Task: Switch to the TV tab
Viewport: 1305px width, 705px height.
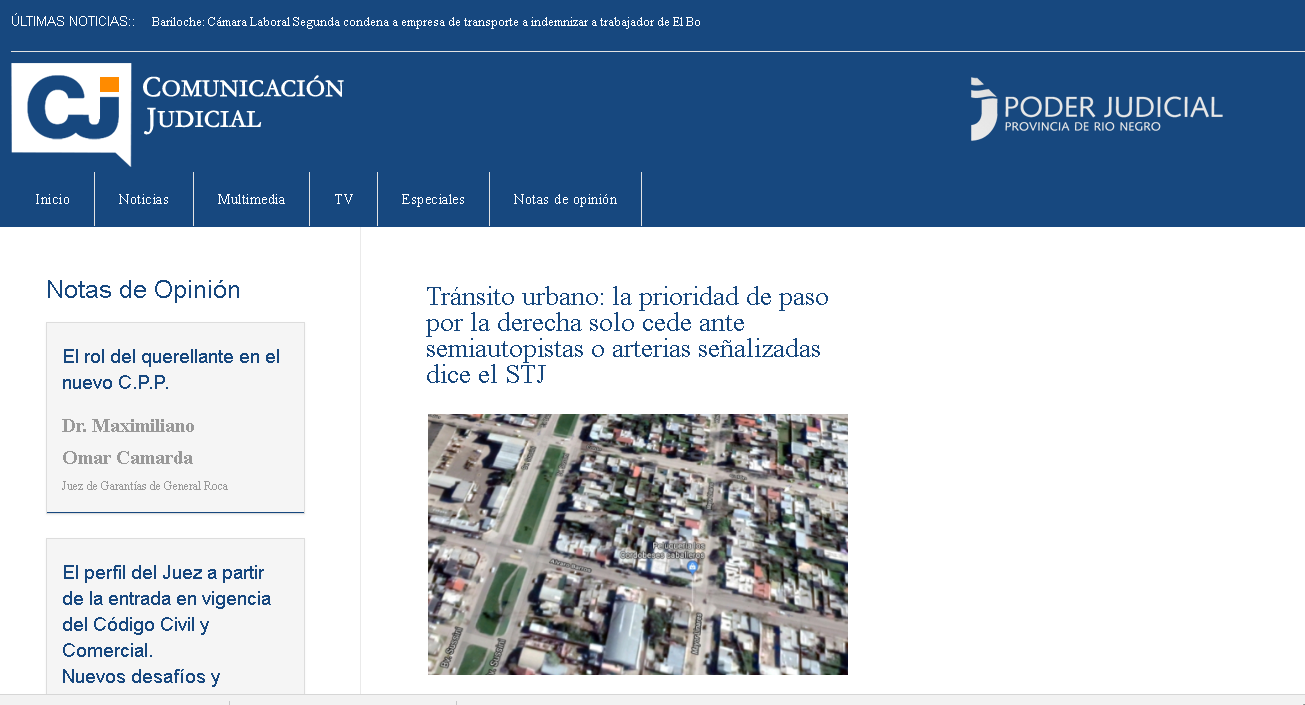Action: pyautogui.click(x=343, y=198)
